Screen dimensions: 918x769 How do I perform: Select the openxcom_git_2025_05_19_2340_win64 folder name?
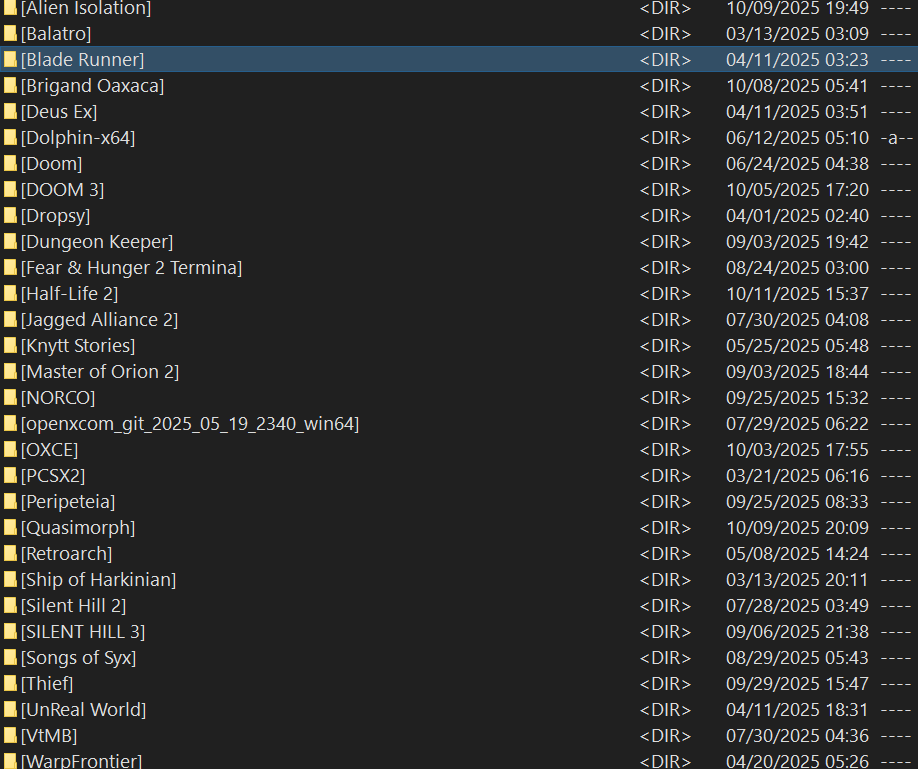click(x=190, y=423)
